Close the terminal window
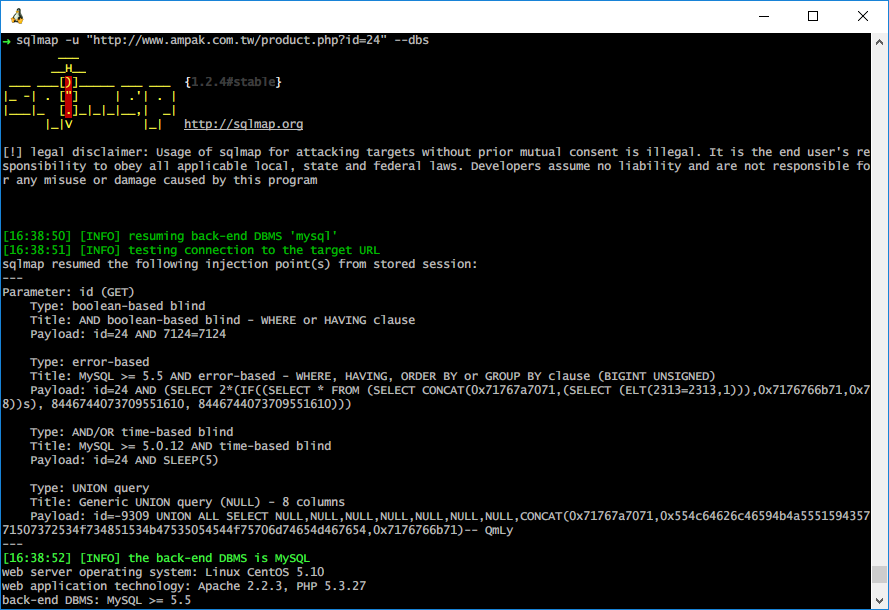 click(x=862, y=16)
